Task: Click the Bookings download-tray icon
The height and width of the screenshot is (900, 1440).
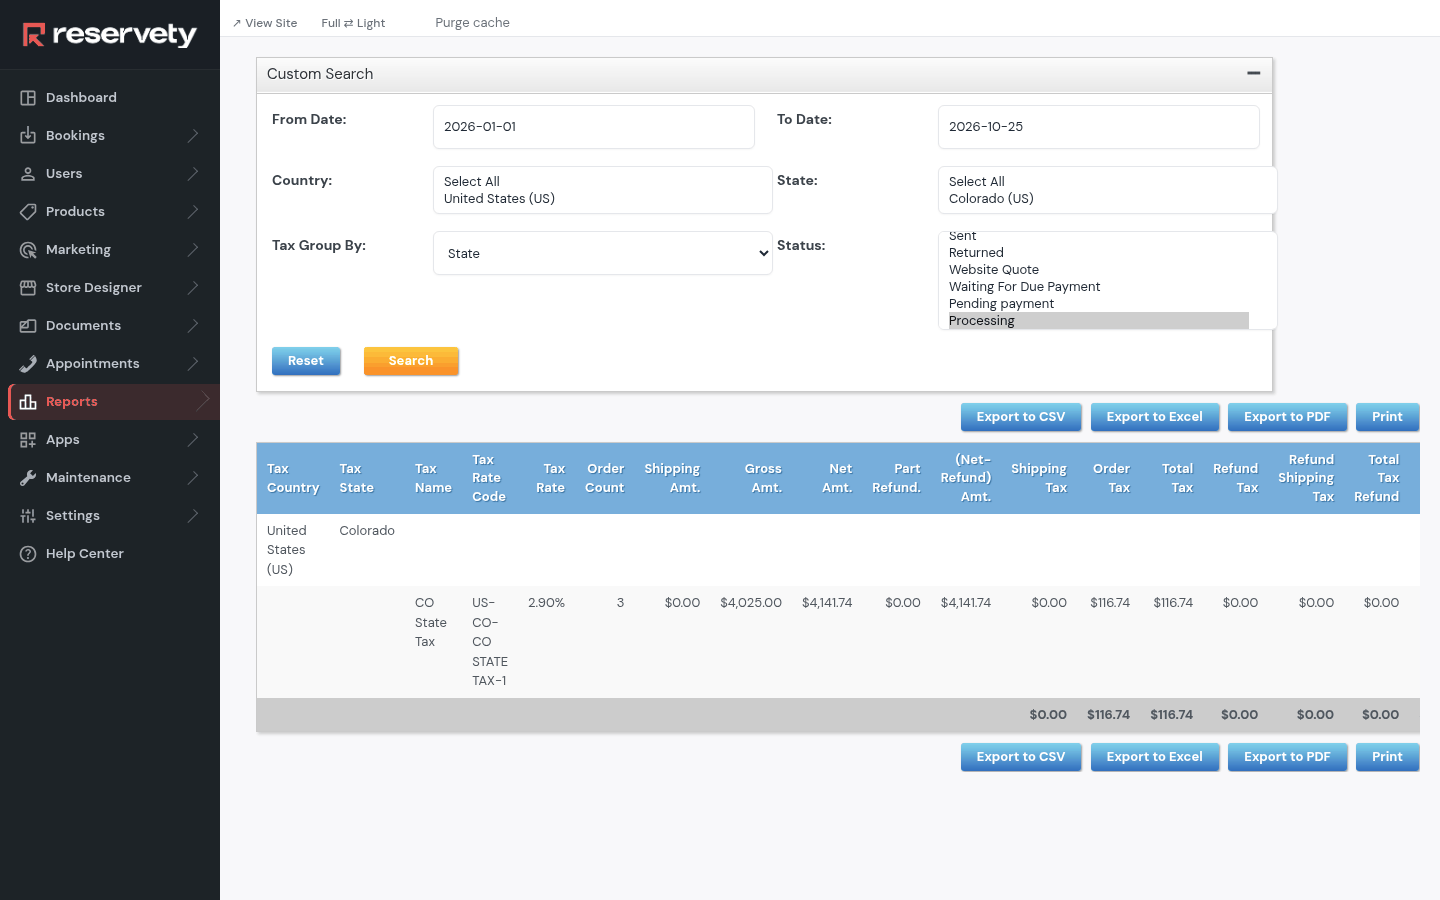Action: click(x=28, y=136)
